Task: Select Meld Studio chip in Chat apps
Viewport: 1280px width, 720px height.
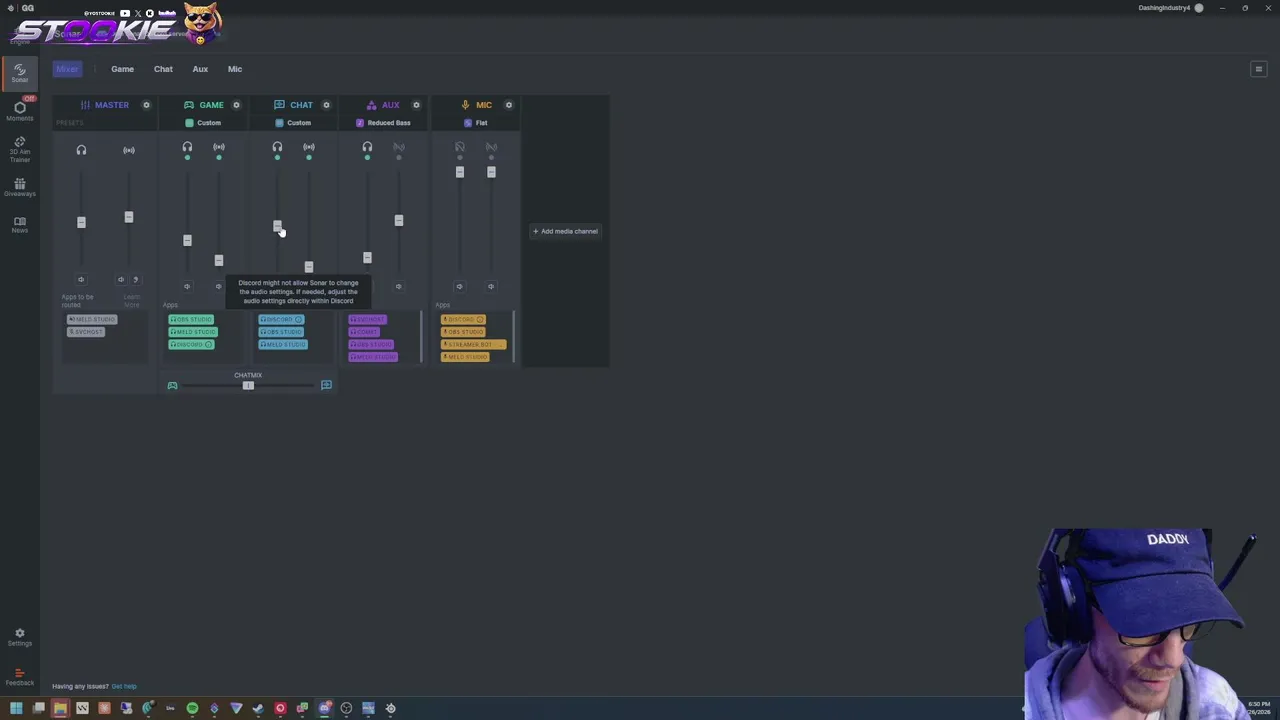Action: click(x=283, y=344)
